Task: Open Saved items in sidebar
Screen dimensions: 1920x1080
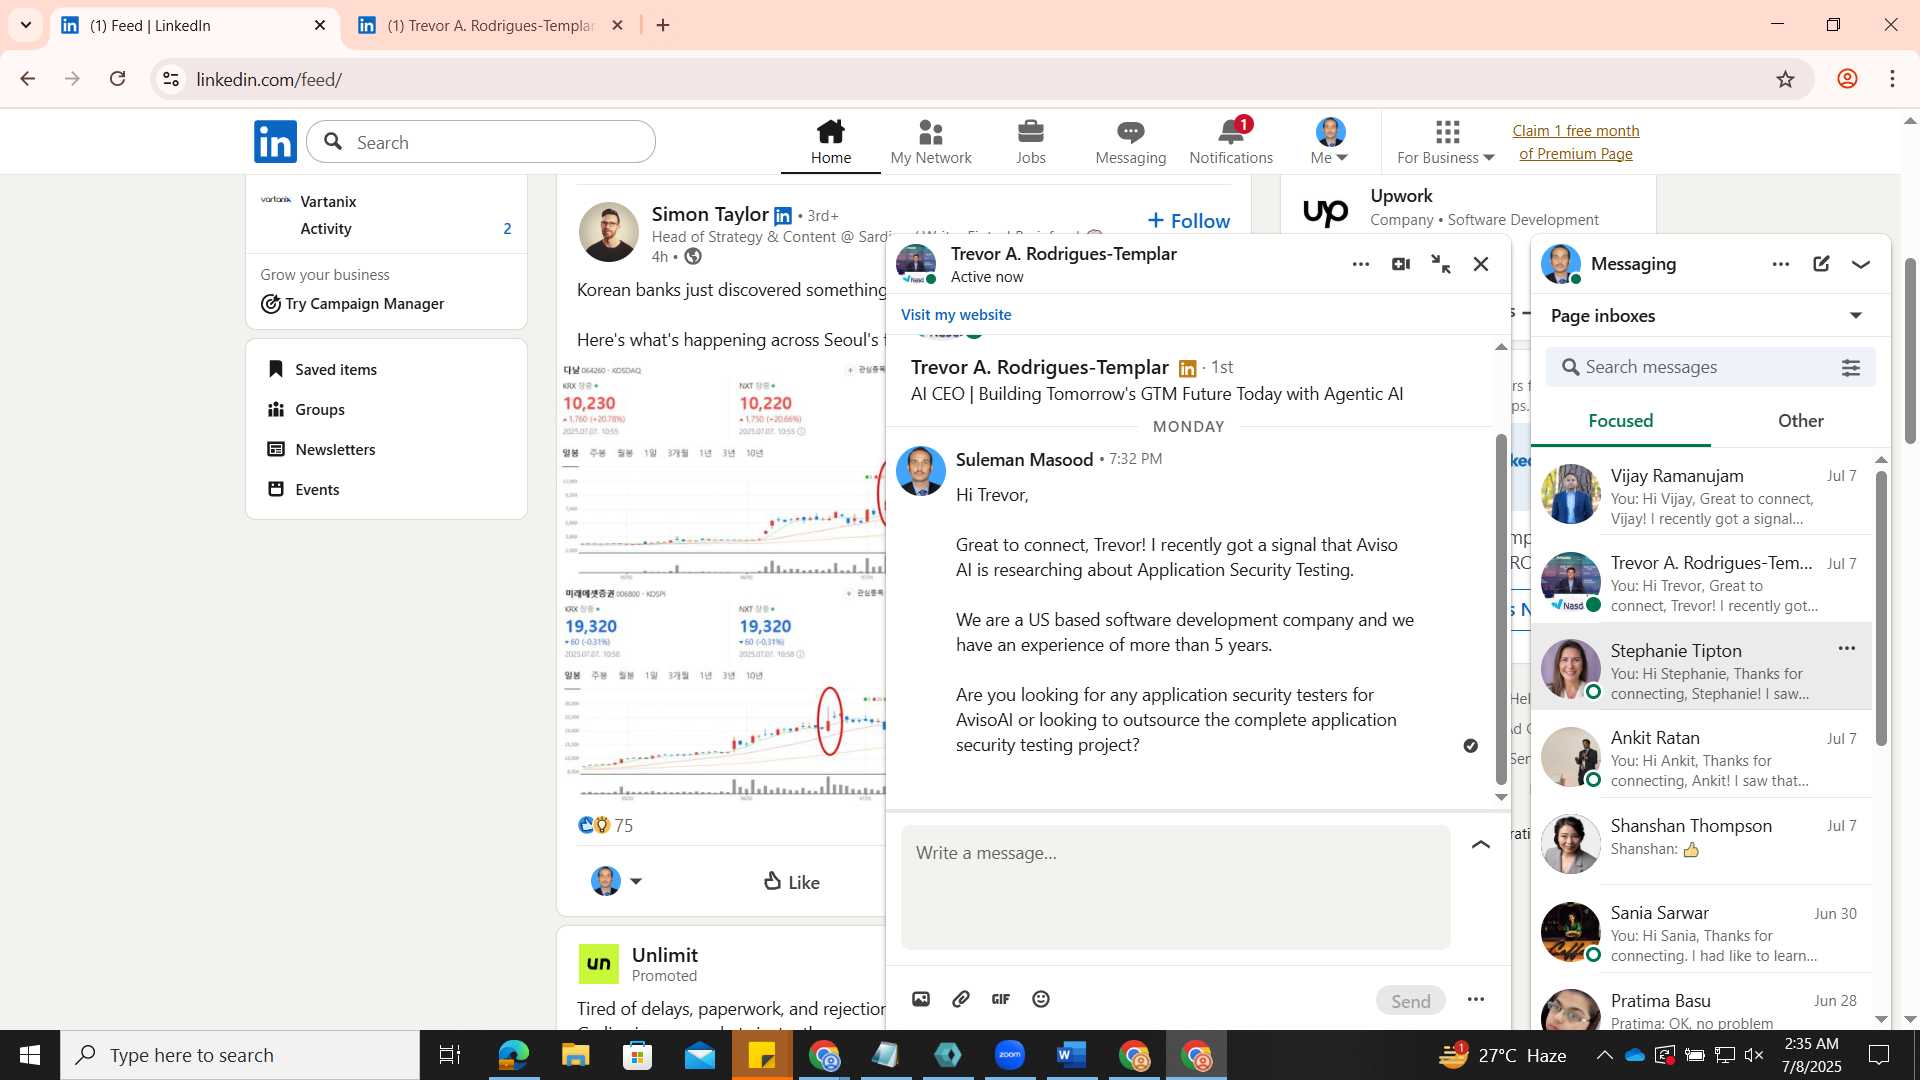Action: pyautogui.click(x=322, y=369)
